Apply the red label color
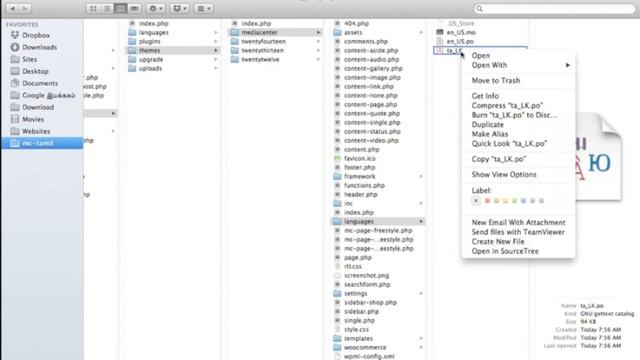Image resolution: width=640 pixels, height=360 pixels. coord(487,201)
